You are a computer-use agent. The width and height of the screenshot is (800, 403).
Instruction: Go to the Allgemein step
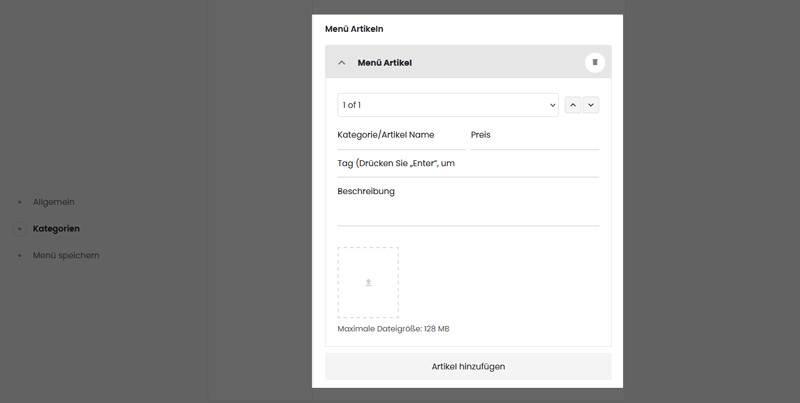coord(54,202)
